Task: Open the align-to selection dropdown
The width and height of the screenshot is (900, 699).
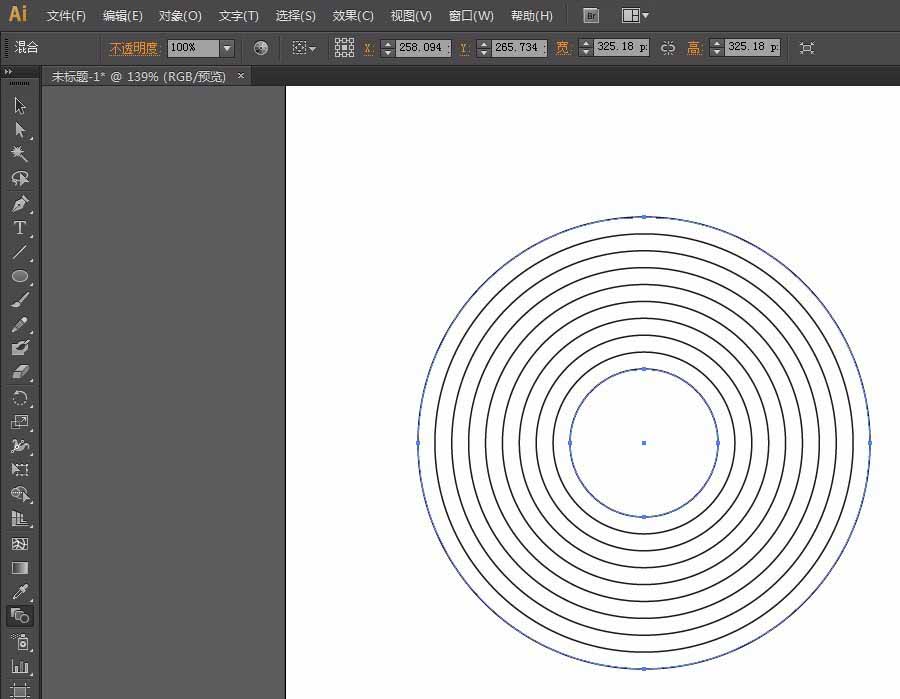Action: pos(304,48)
